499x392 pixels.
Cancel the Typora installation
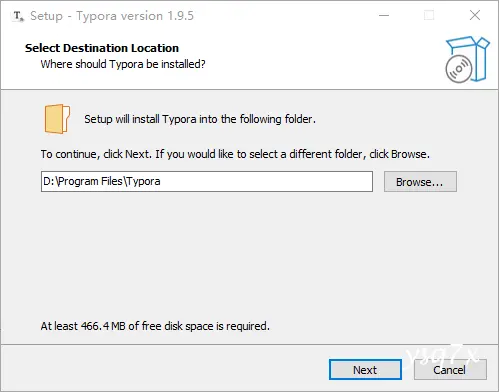point(450,370)
